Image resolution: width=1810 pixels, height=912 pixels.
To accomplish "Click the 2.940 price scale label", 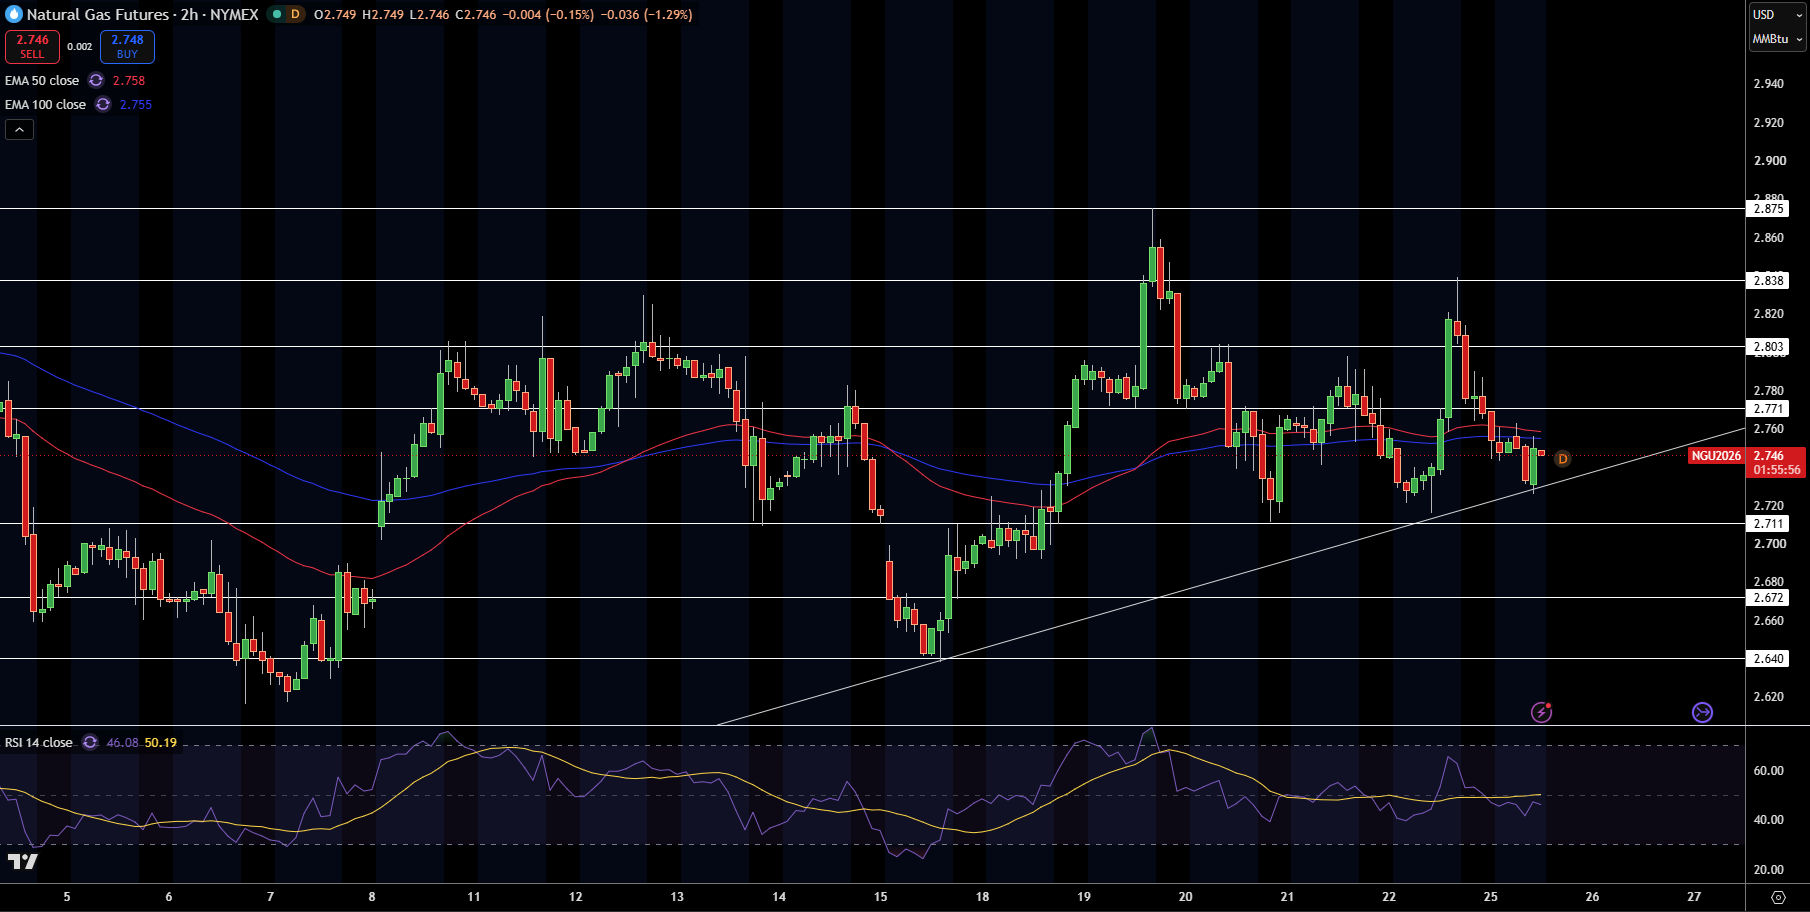I will [x=1769, y=84].
